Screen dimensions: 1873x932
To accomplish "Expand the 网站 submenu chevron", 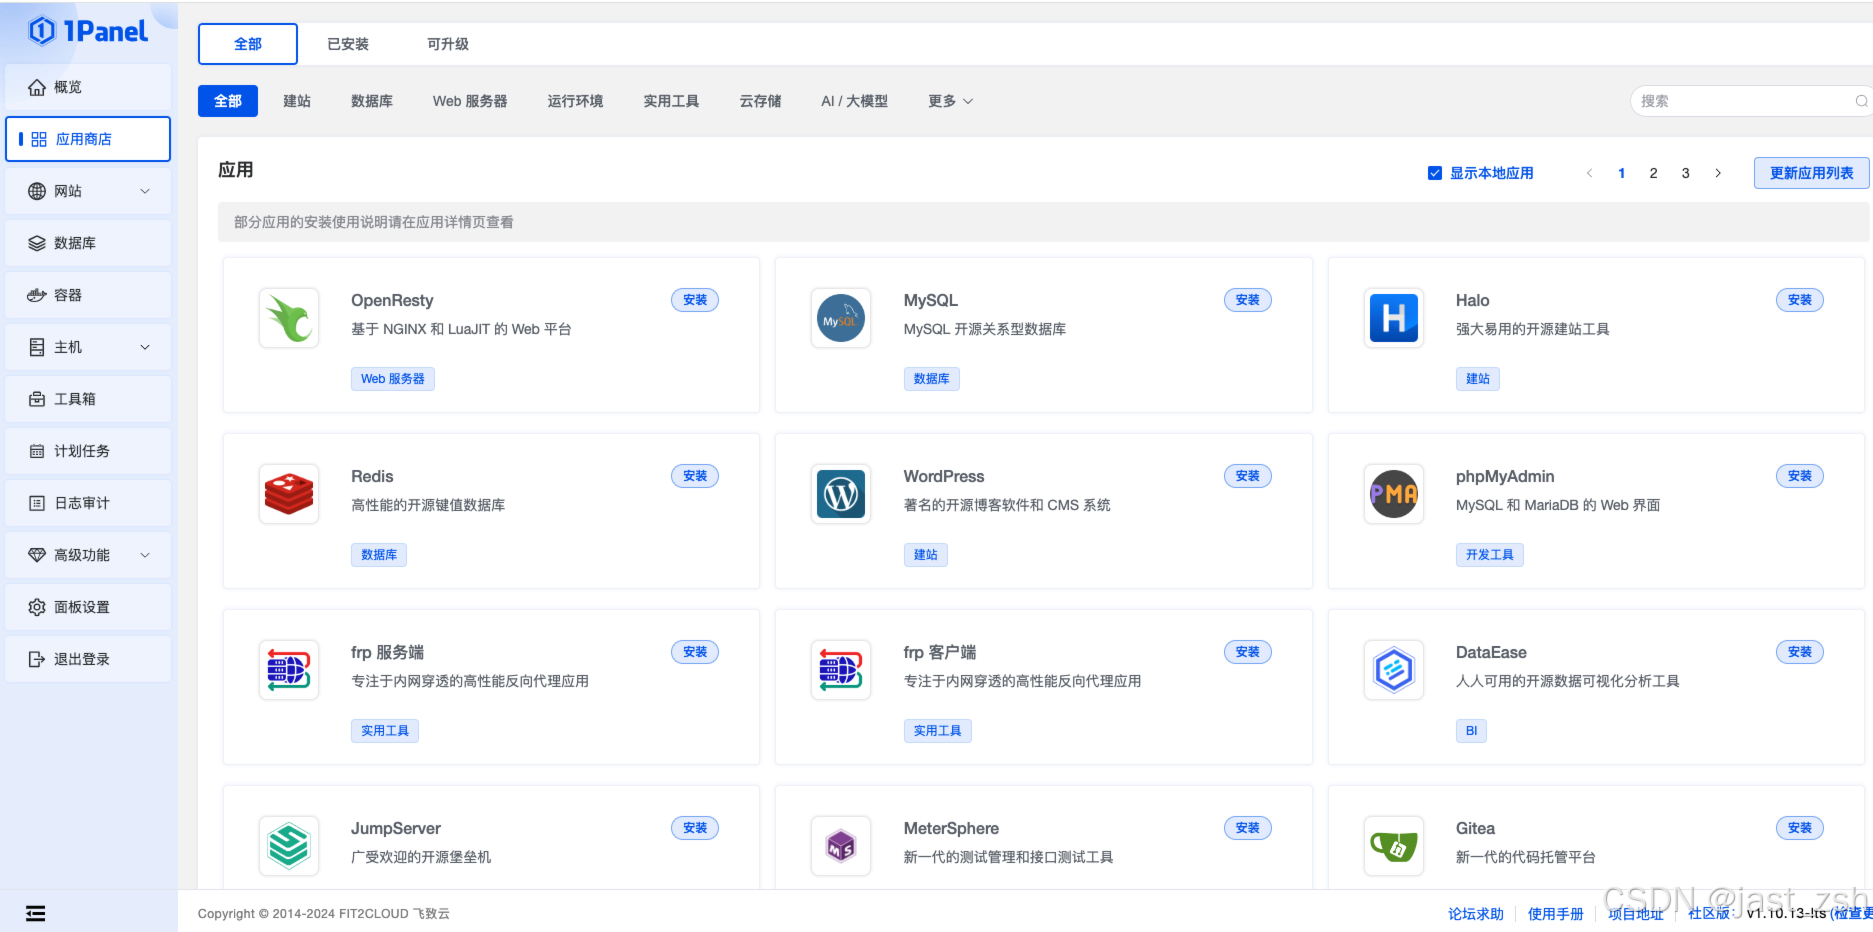I will (x=145, y=191).
